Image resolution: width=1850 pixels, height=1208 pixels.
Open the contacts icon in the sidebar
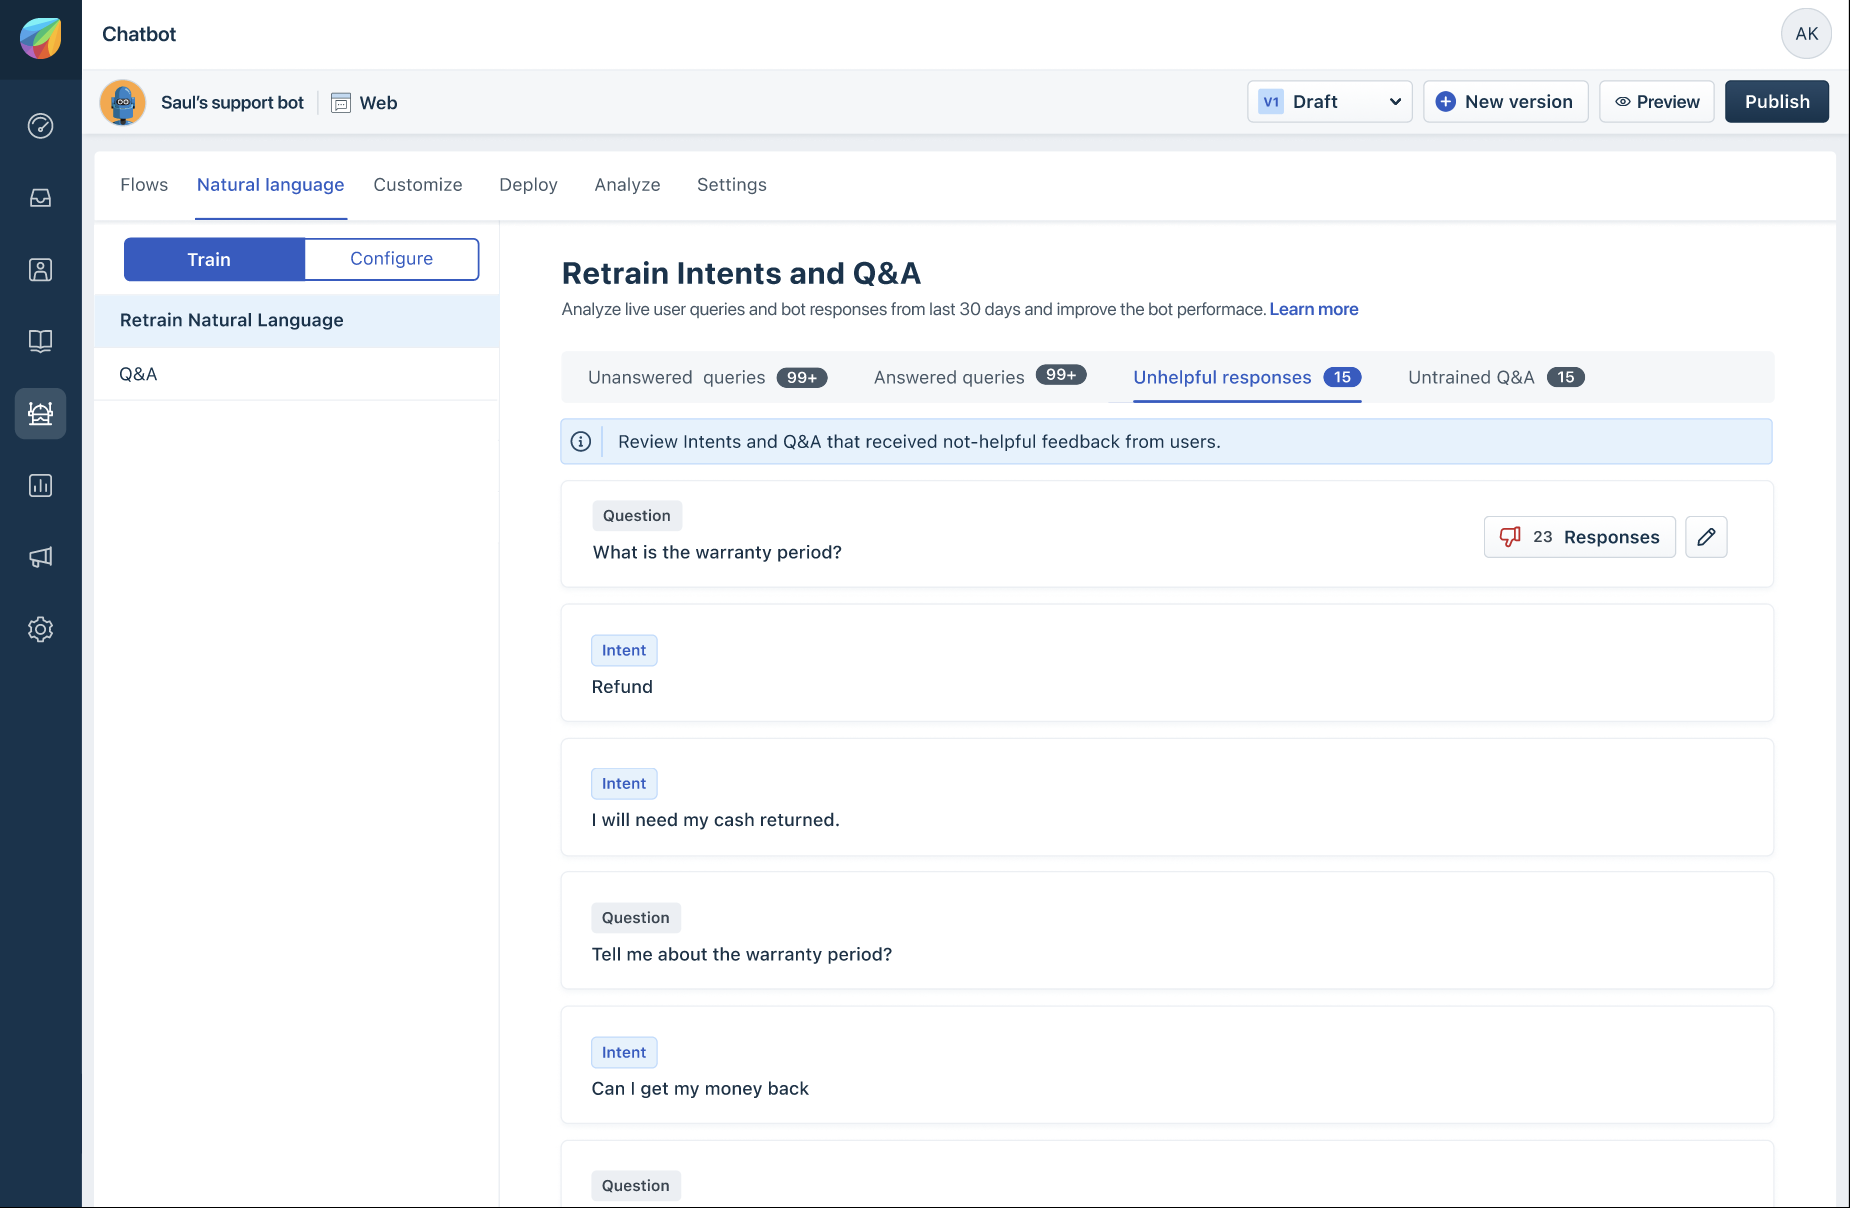click(x=40, y=270)
